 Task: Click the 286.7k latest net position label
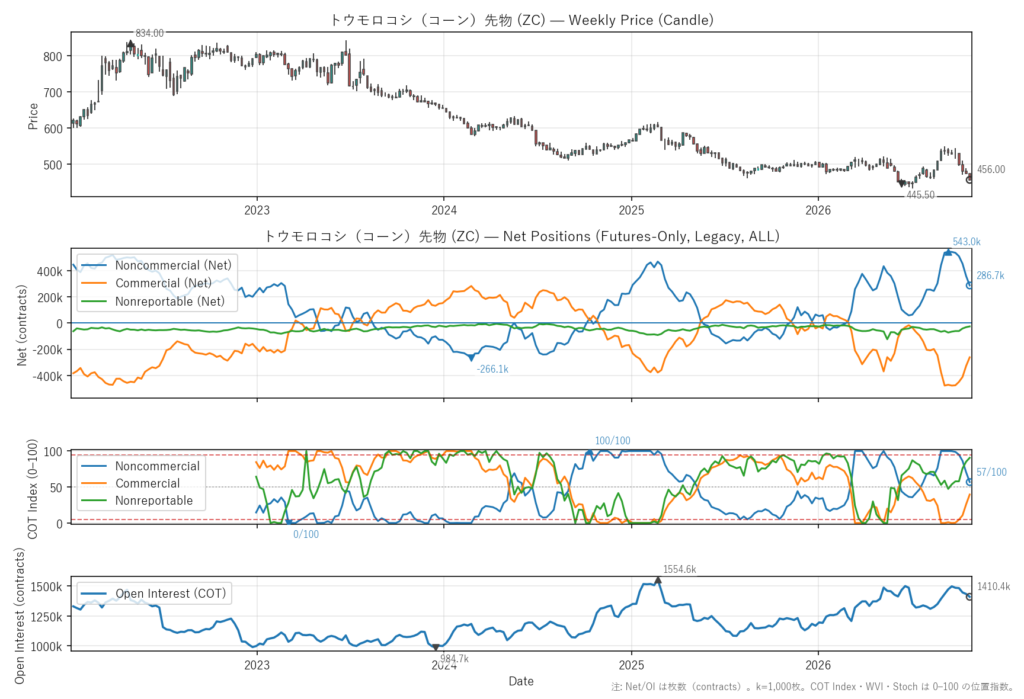click(x=990, y=276)
